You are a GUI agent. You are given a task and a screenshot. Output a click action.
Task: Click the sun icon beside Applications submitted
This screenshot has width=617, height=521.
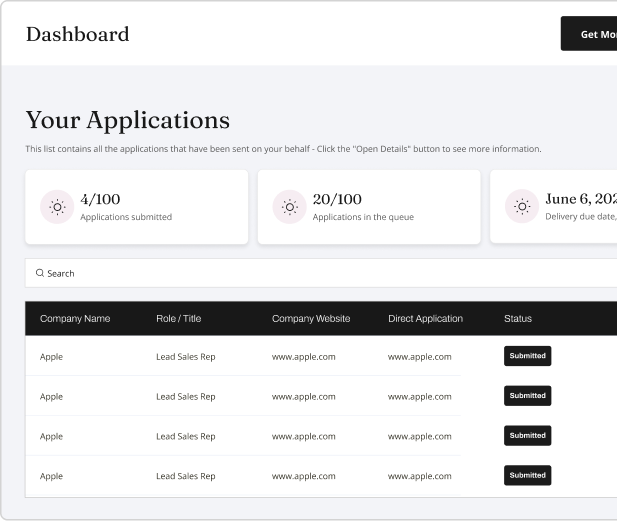tap(57, 207)
